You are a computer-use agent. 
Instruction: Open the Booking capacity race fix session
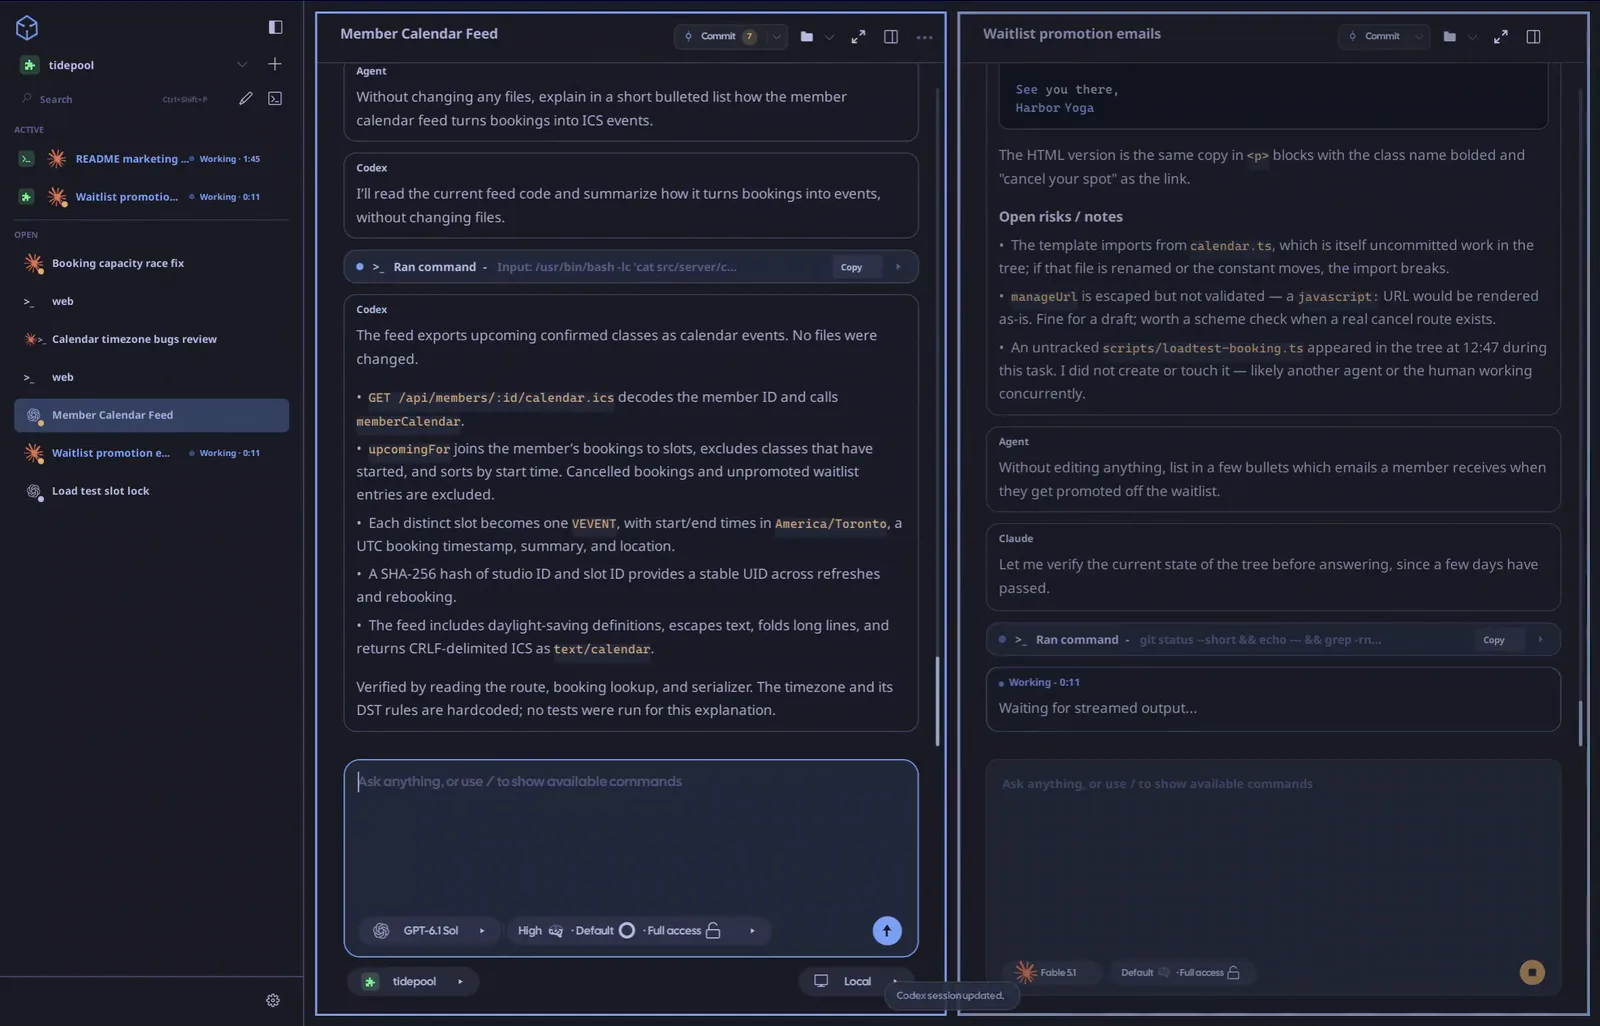tap(151, 264)
